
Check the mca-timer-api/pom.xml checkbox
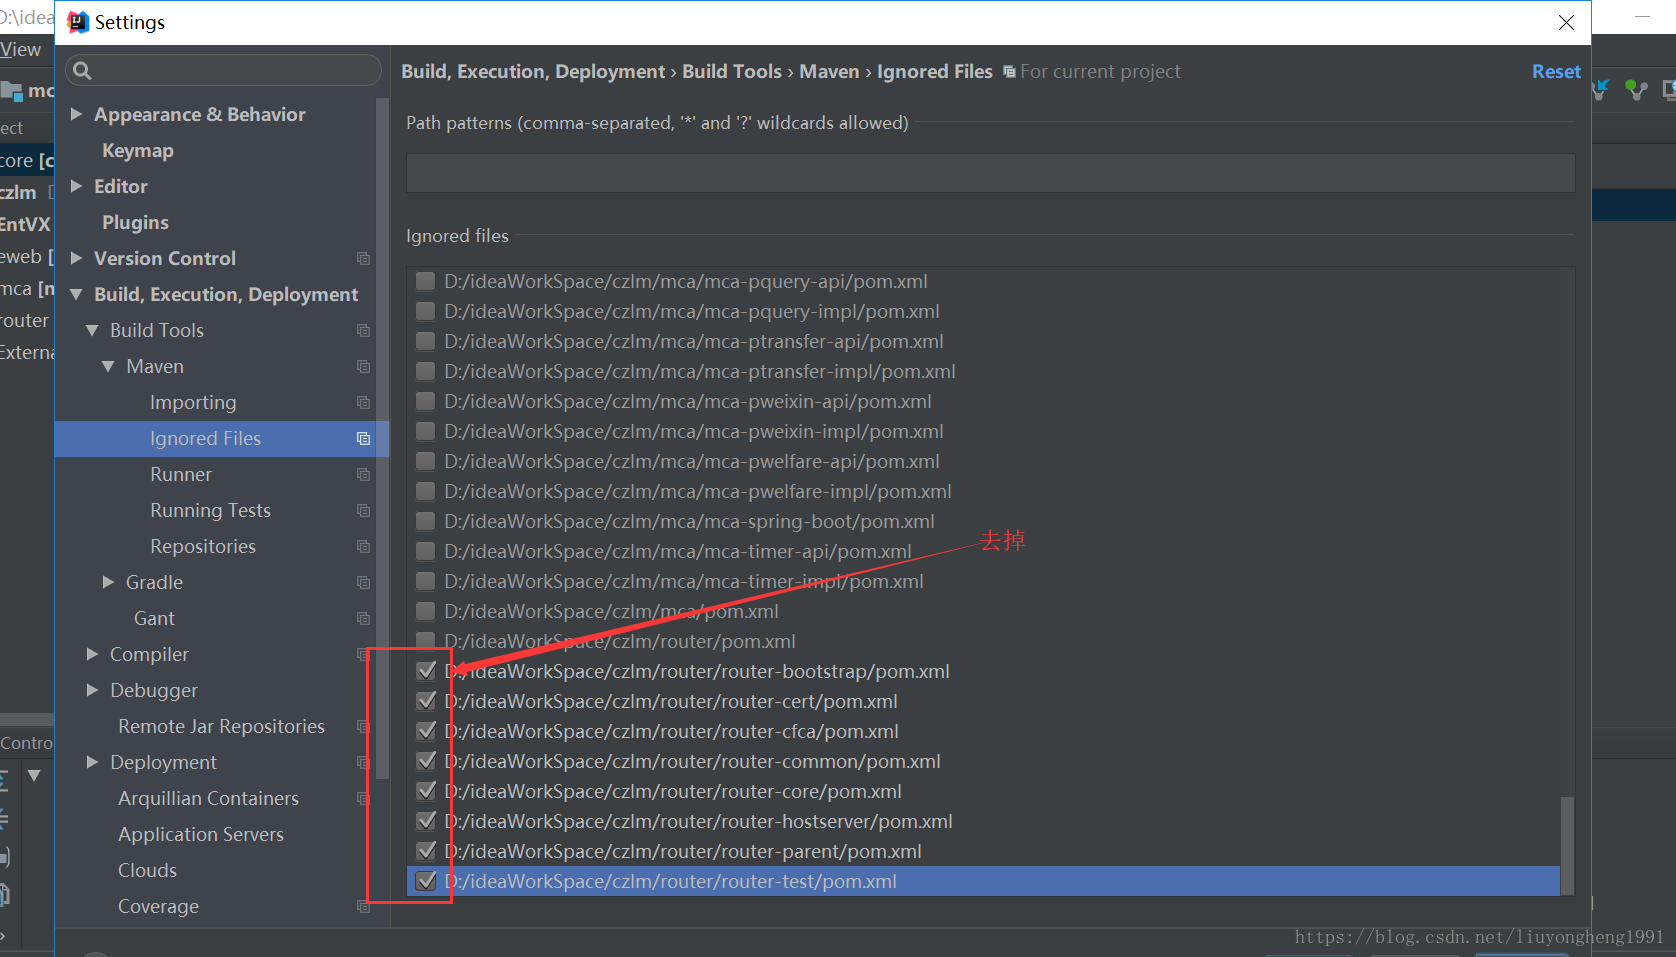(x=426, y=551)
